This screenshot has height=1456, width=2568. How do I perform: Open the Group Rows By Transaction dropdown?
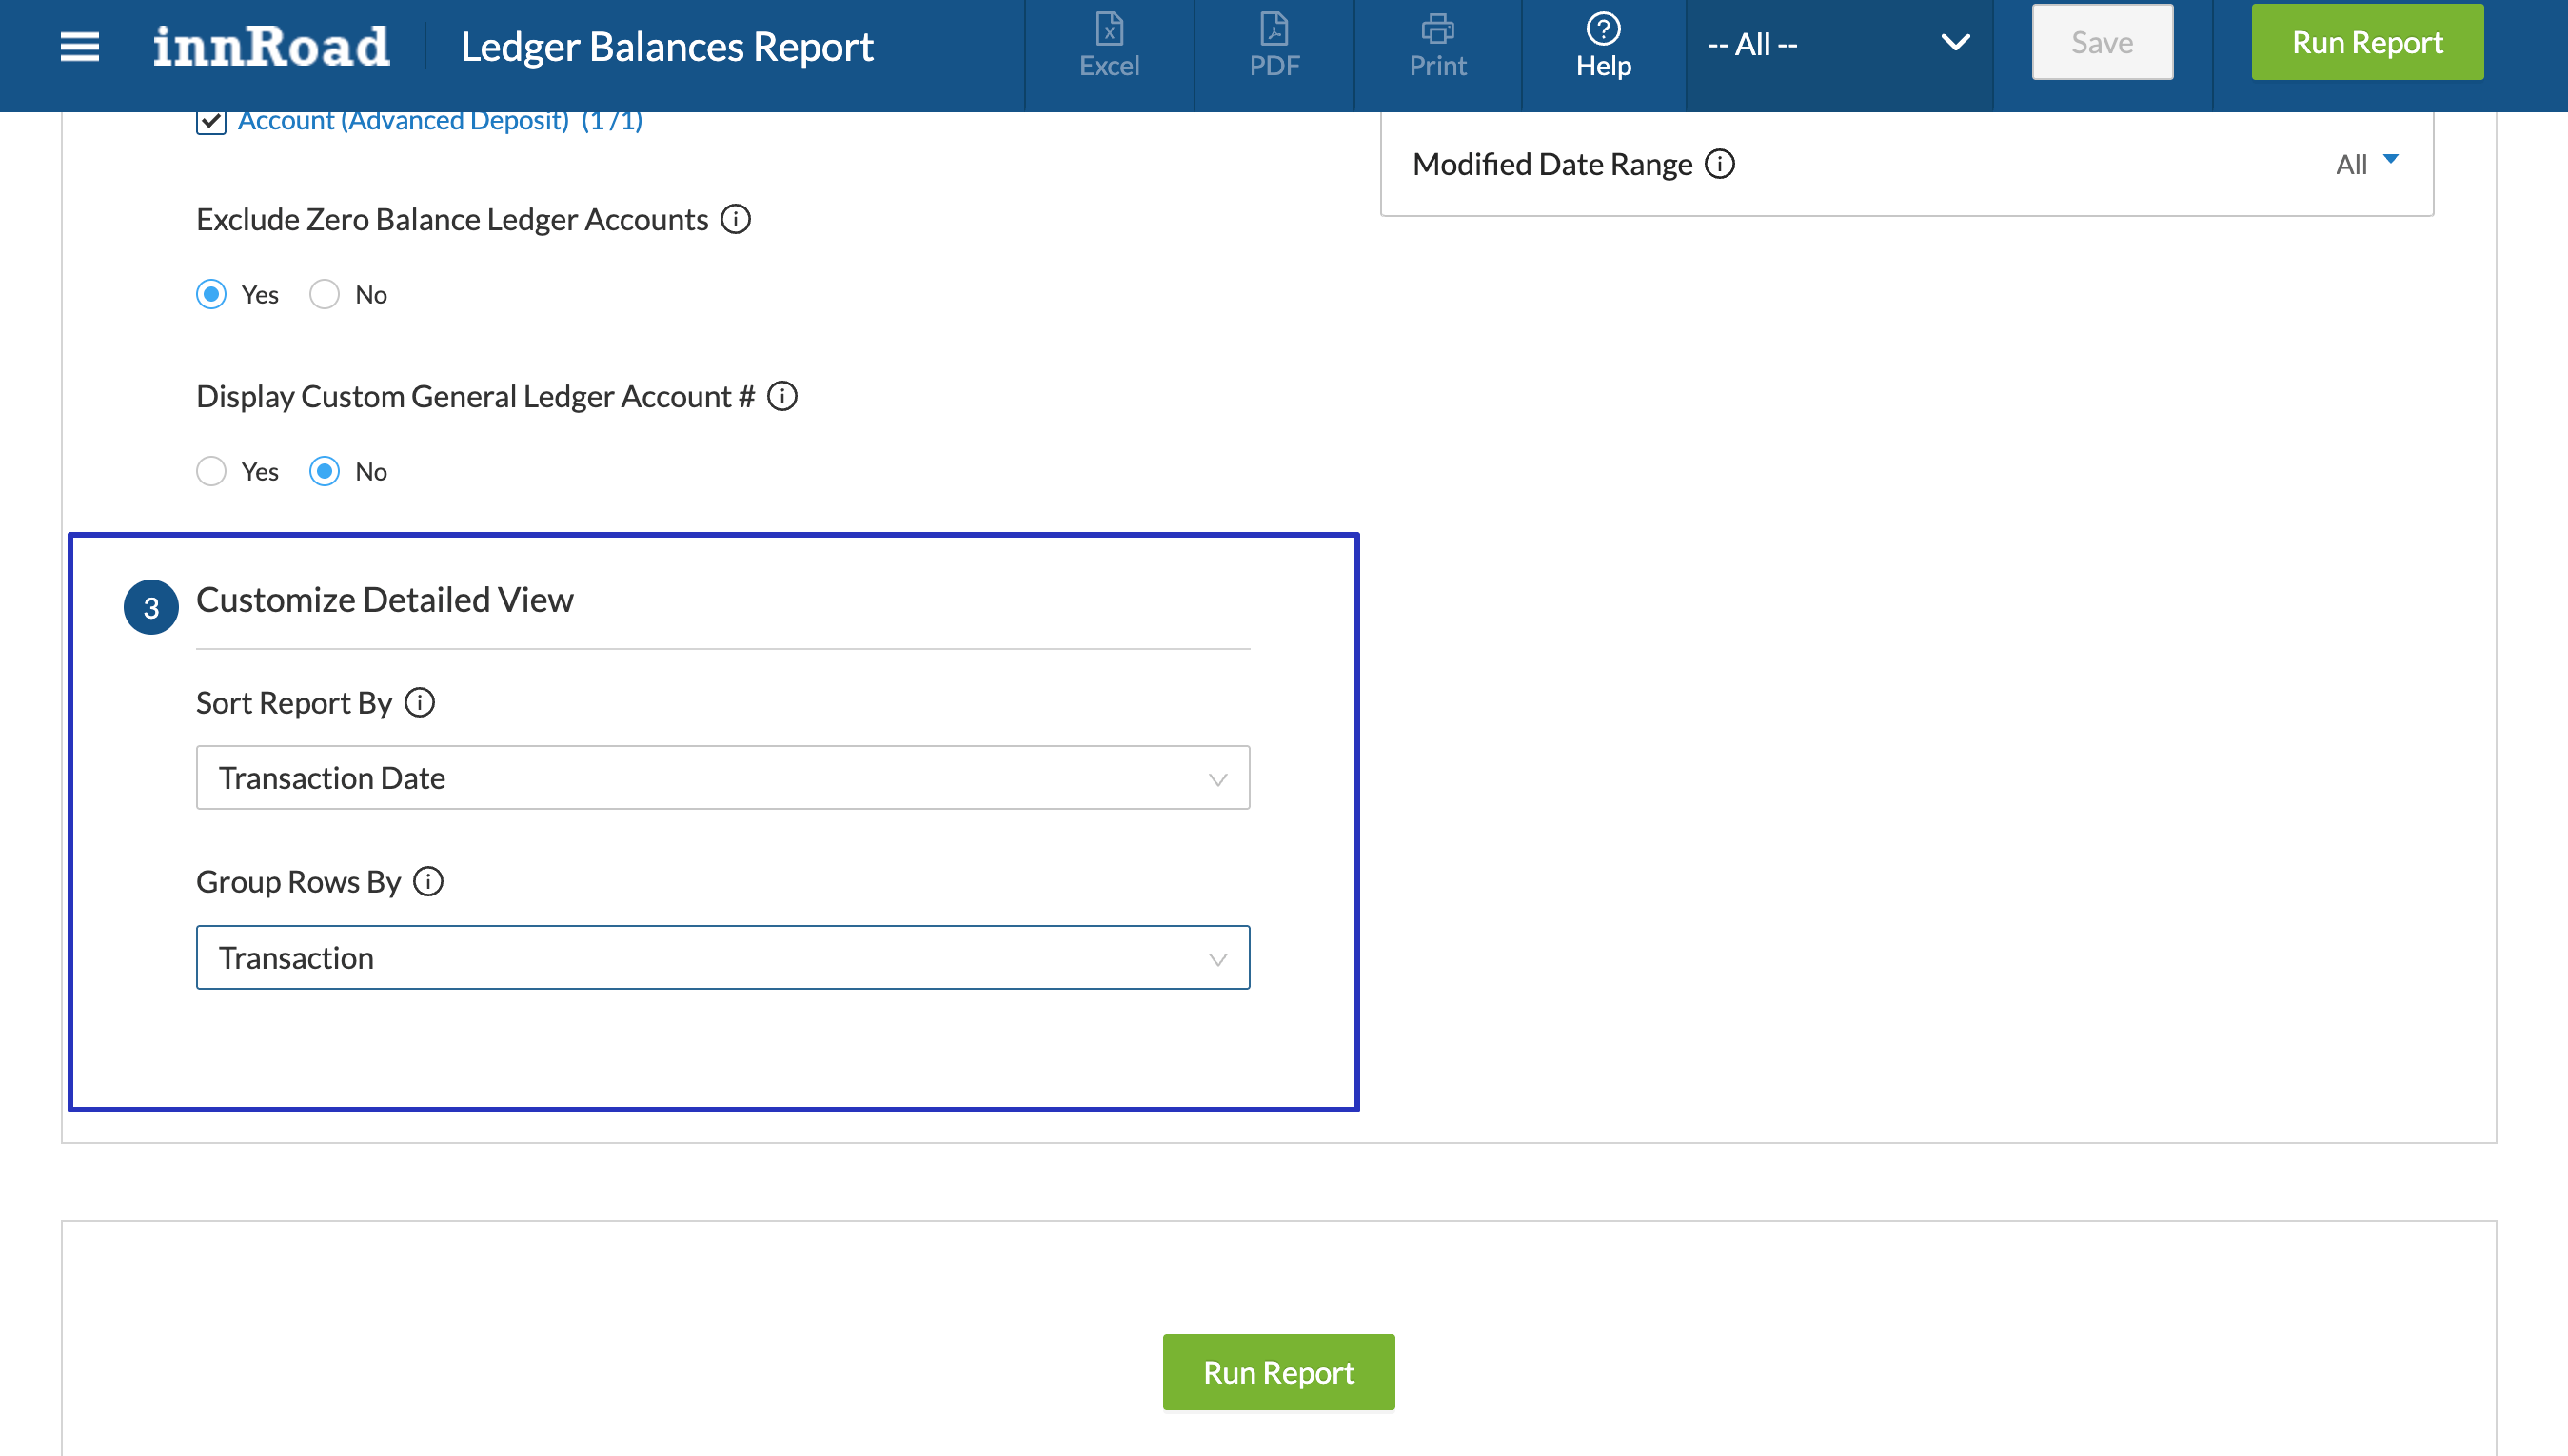click(722, 957)
